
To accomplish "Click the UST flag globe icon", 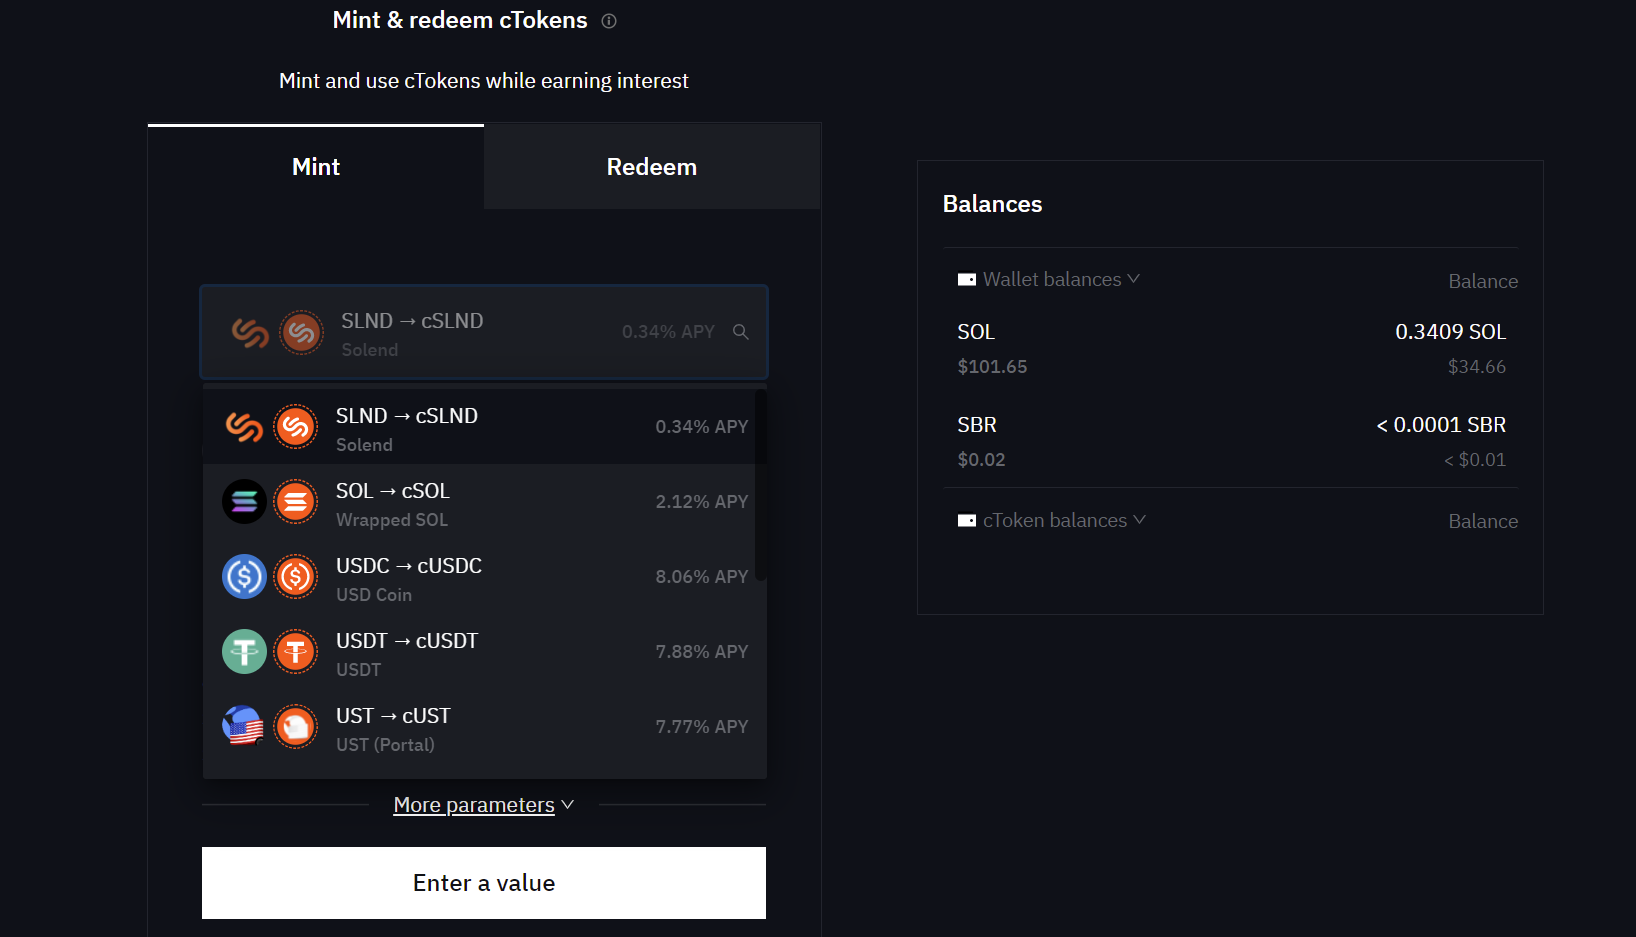I will [x=244, y=727].
